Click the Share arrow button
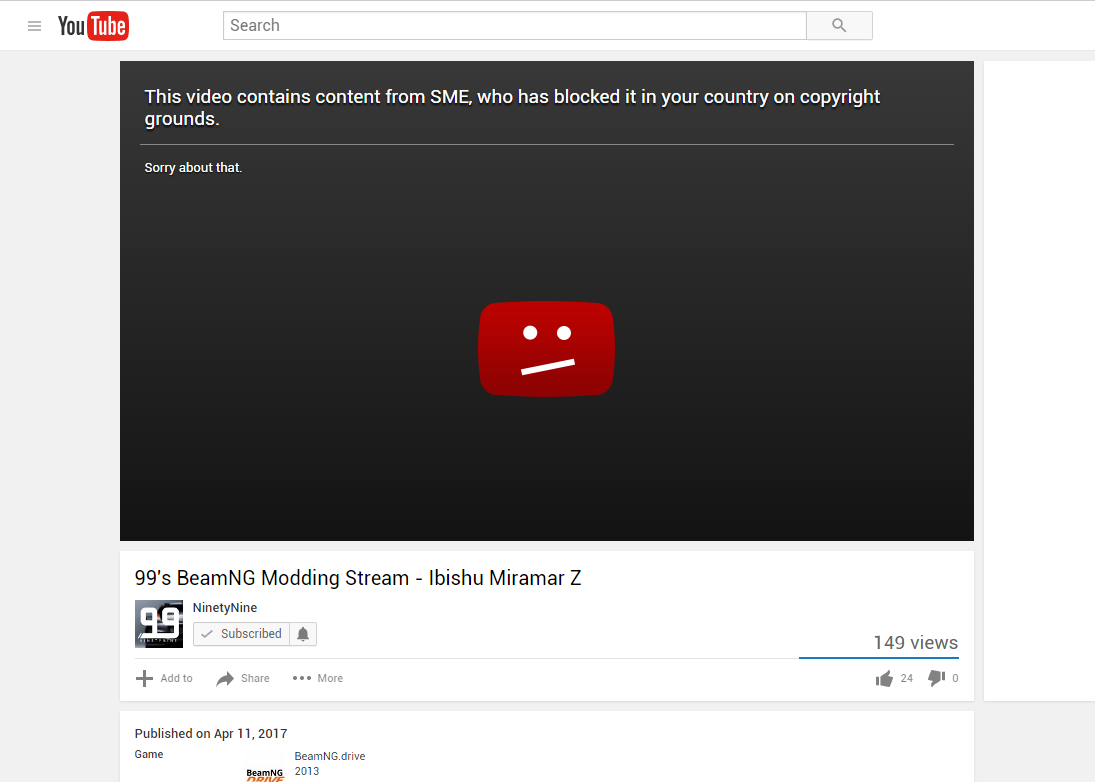Screen dimensions: 1095x782 coord(243,678)
